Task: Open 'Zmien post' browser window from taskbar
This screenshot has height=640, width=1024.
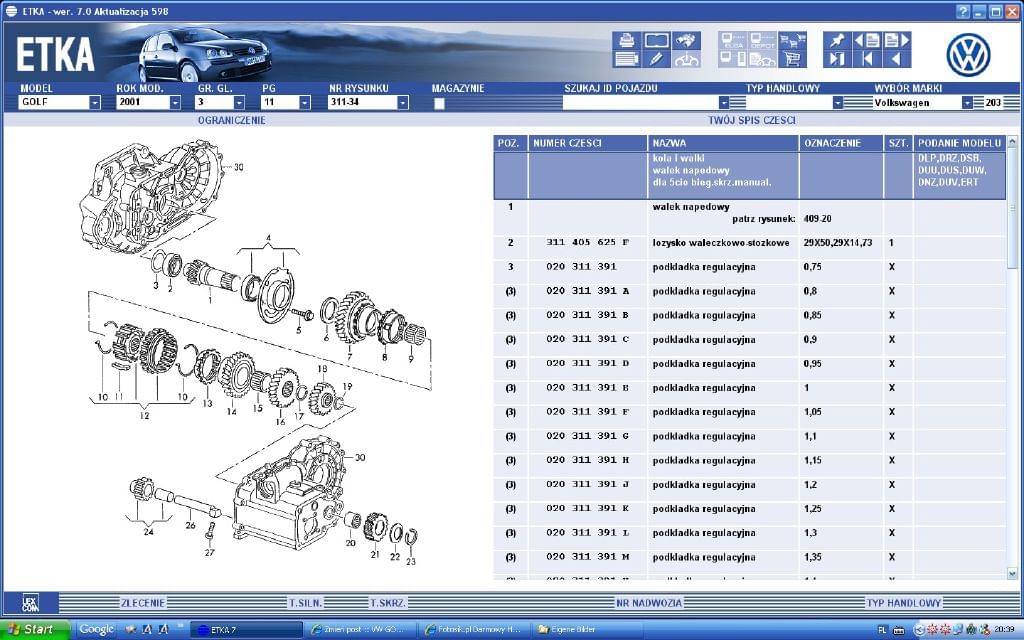Action: (359, 630)
